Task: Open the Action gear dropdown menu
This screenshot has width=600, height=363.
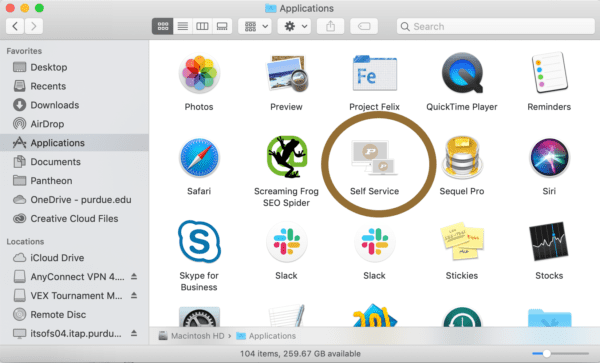Action: [x=294, y=26]
